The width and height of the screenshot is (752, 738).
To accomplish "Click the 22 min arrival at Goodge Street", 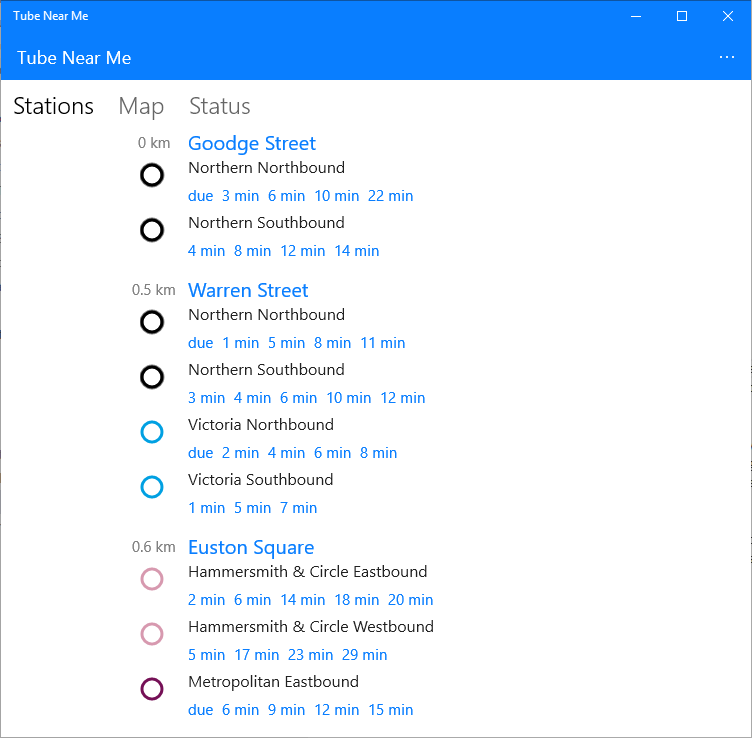I will pyautogui.click(x=390, y=196).
